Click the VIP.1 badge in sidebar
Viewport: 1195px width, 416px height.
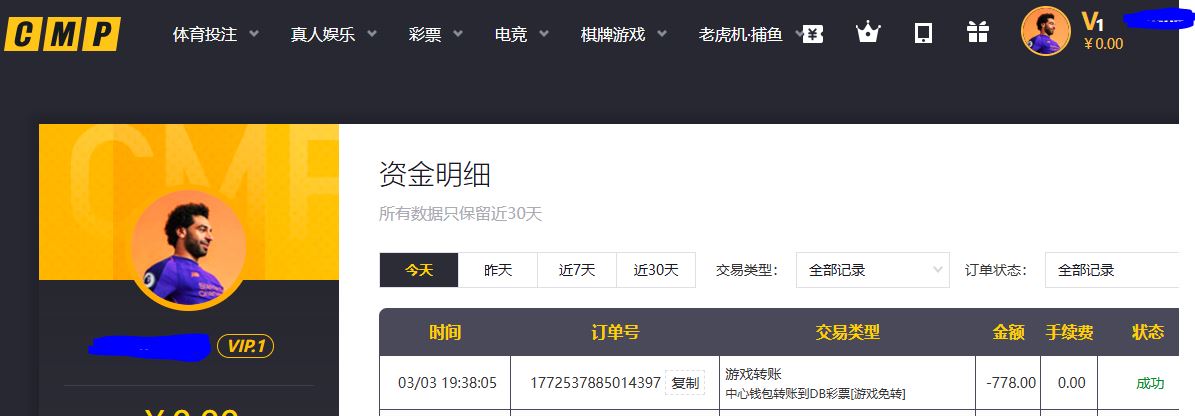(x=245, y=346)
